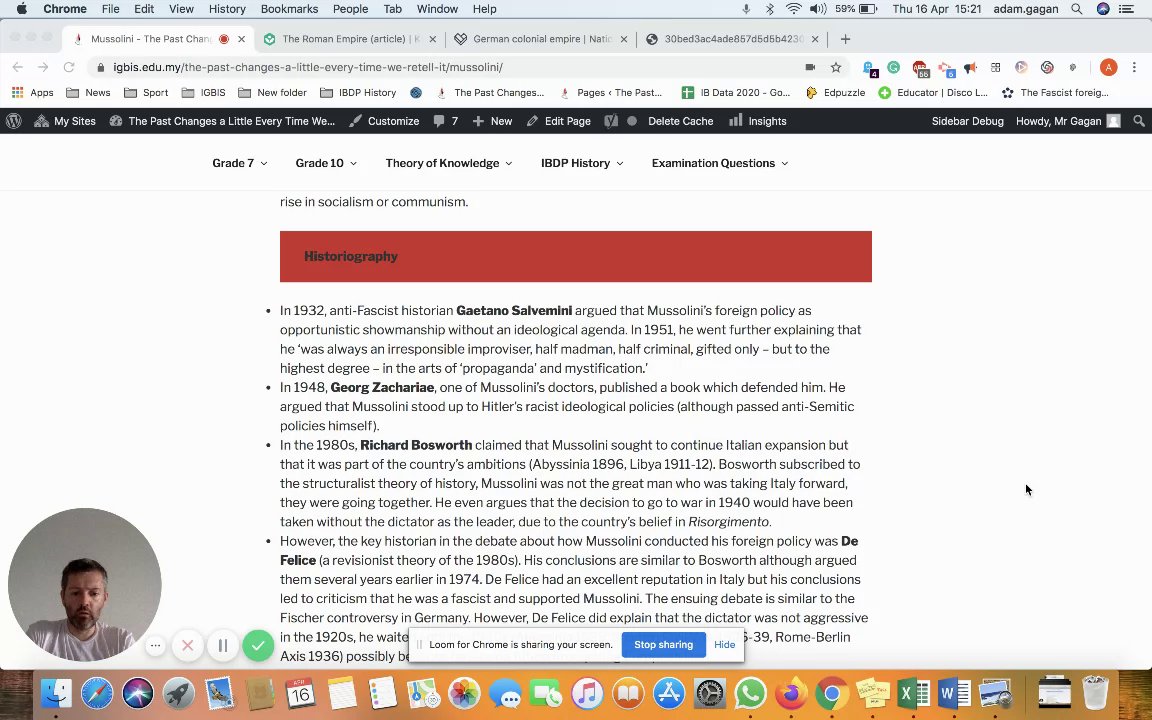Open the Howdy, Mr Gagan account menu
Image resolution: width=1152 pixels, height=720 pixels.
coord(1068,121)
